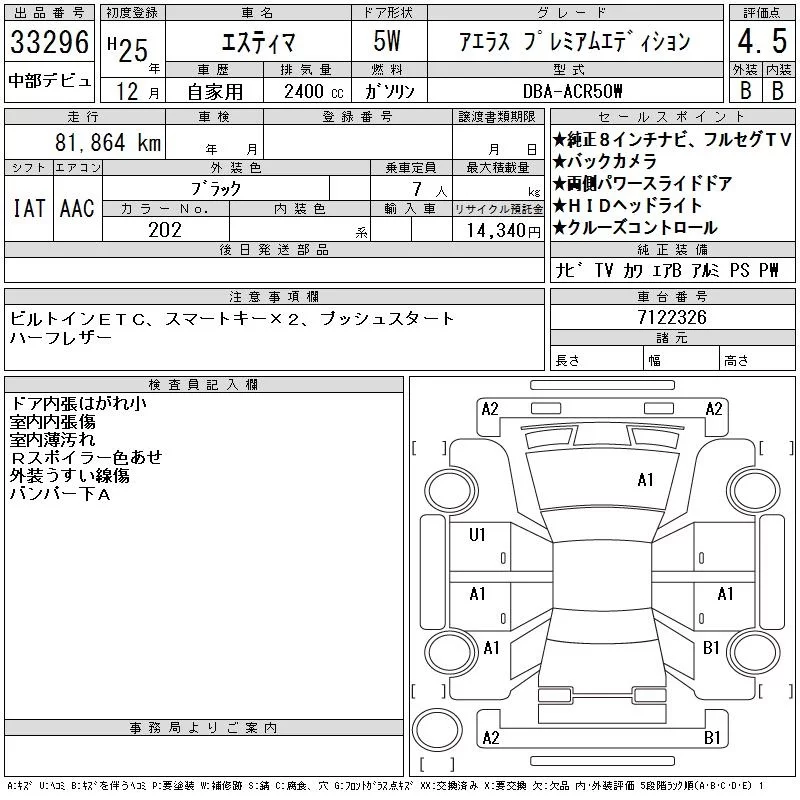The height and width of the screenshot is (800, 800).
Task: Click the U1 dent mark on the car diagram
Action: click(x=477, y=536)
